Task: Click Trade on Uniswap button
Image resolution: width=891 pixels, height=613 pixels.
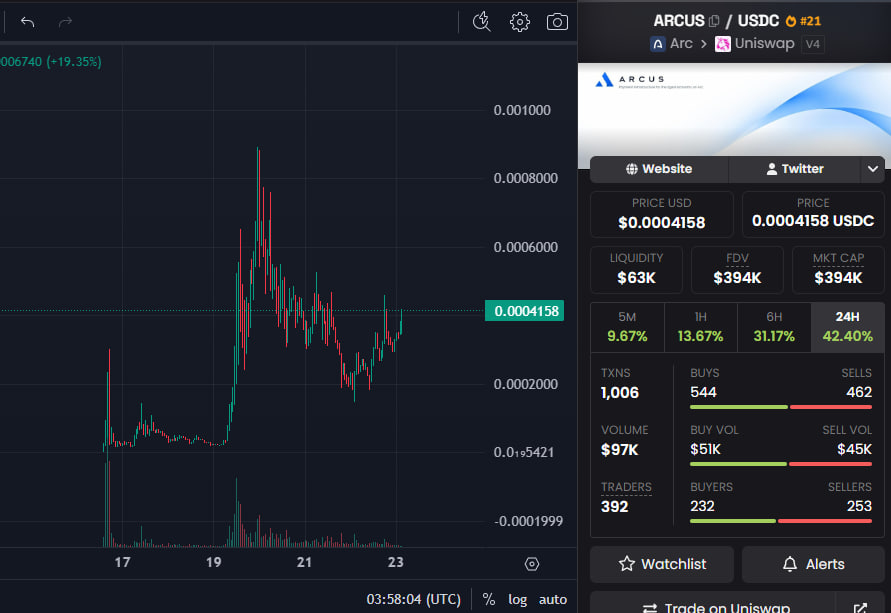Action: pyautogui.click(x=713, y=604)
